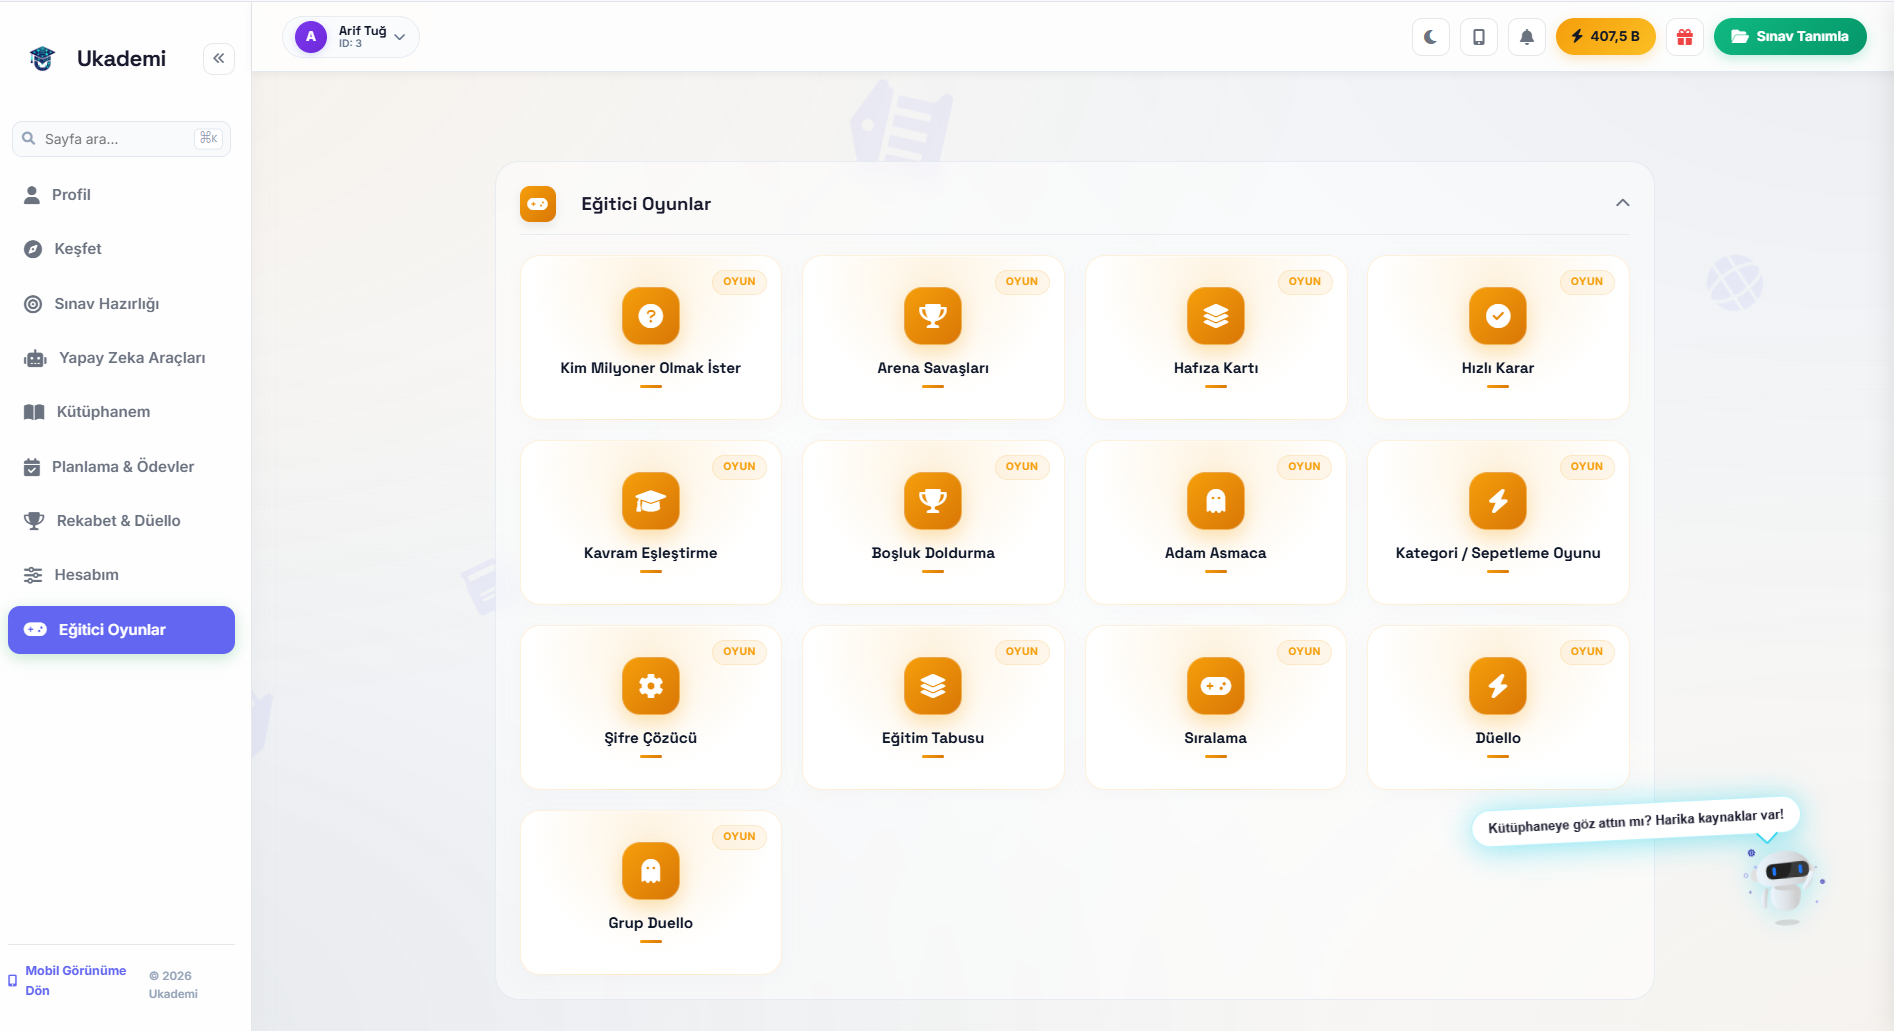Viewport: 1894px width, 1031px height.
Task: Open Yapay Zeka Araçları menu item
Action: pos(121,358)
